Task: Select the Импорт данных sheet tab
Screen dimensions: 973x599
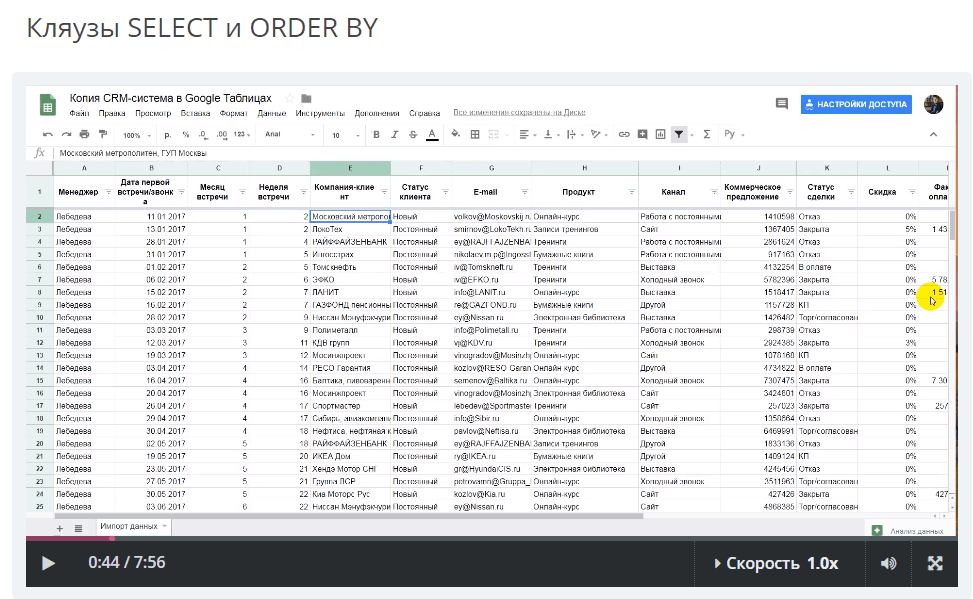Action: (133, 526)
